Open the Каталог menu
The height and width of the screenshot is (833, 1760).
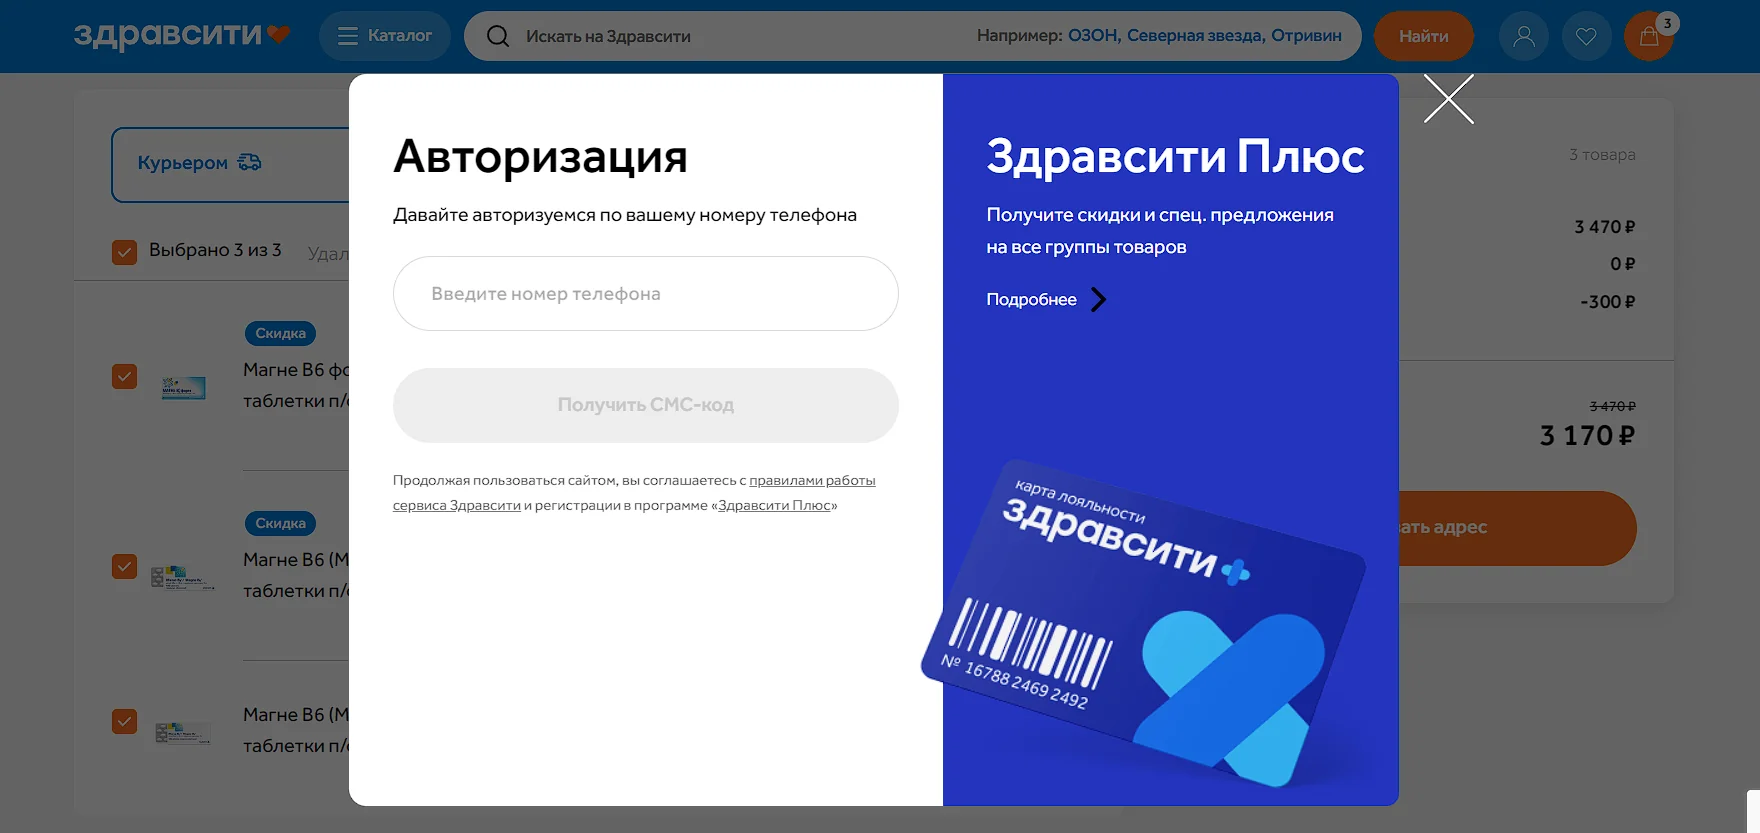coord(385,37)
